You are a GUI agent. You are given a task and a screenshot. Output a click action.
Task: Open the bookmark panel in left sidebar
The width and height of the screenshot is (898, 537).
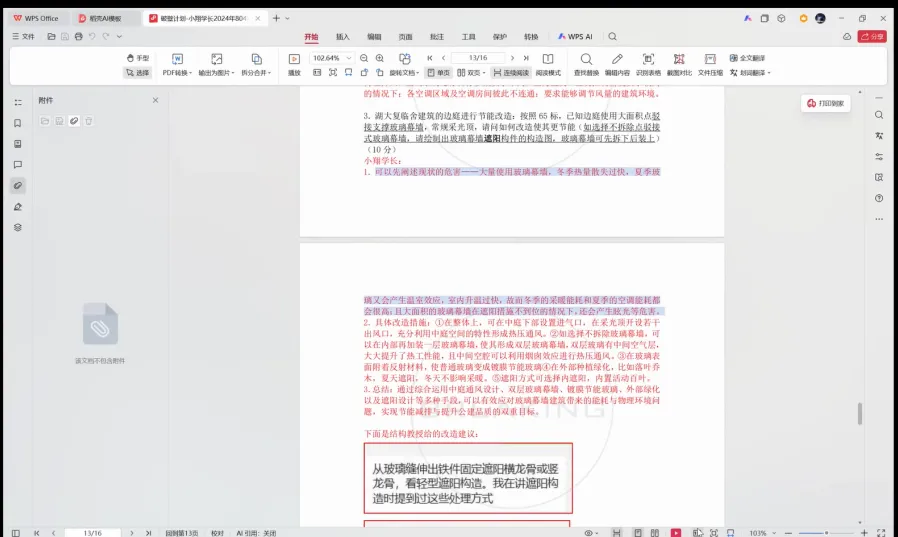18,123
